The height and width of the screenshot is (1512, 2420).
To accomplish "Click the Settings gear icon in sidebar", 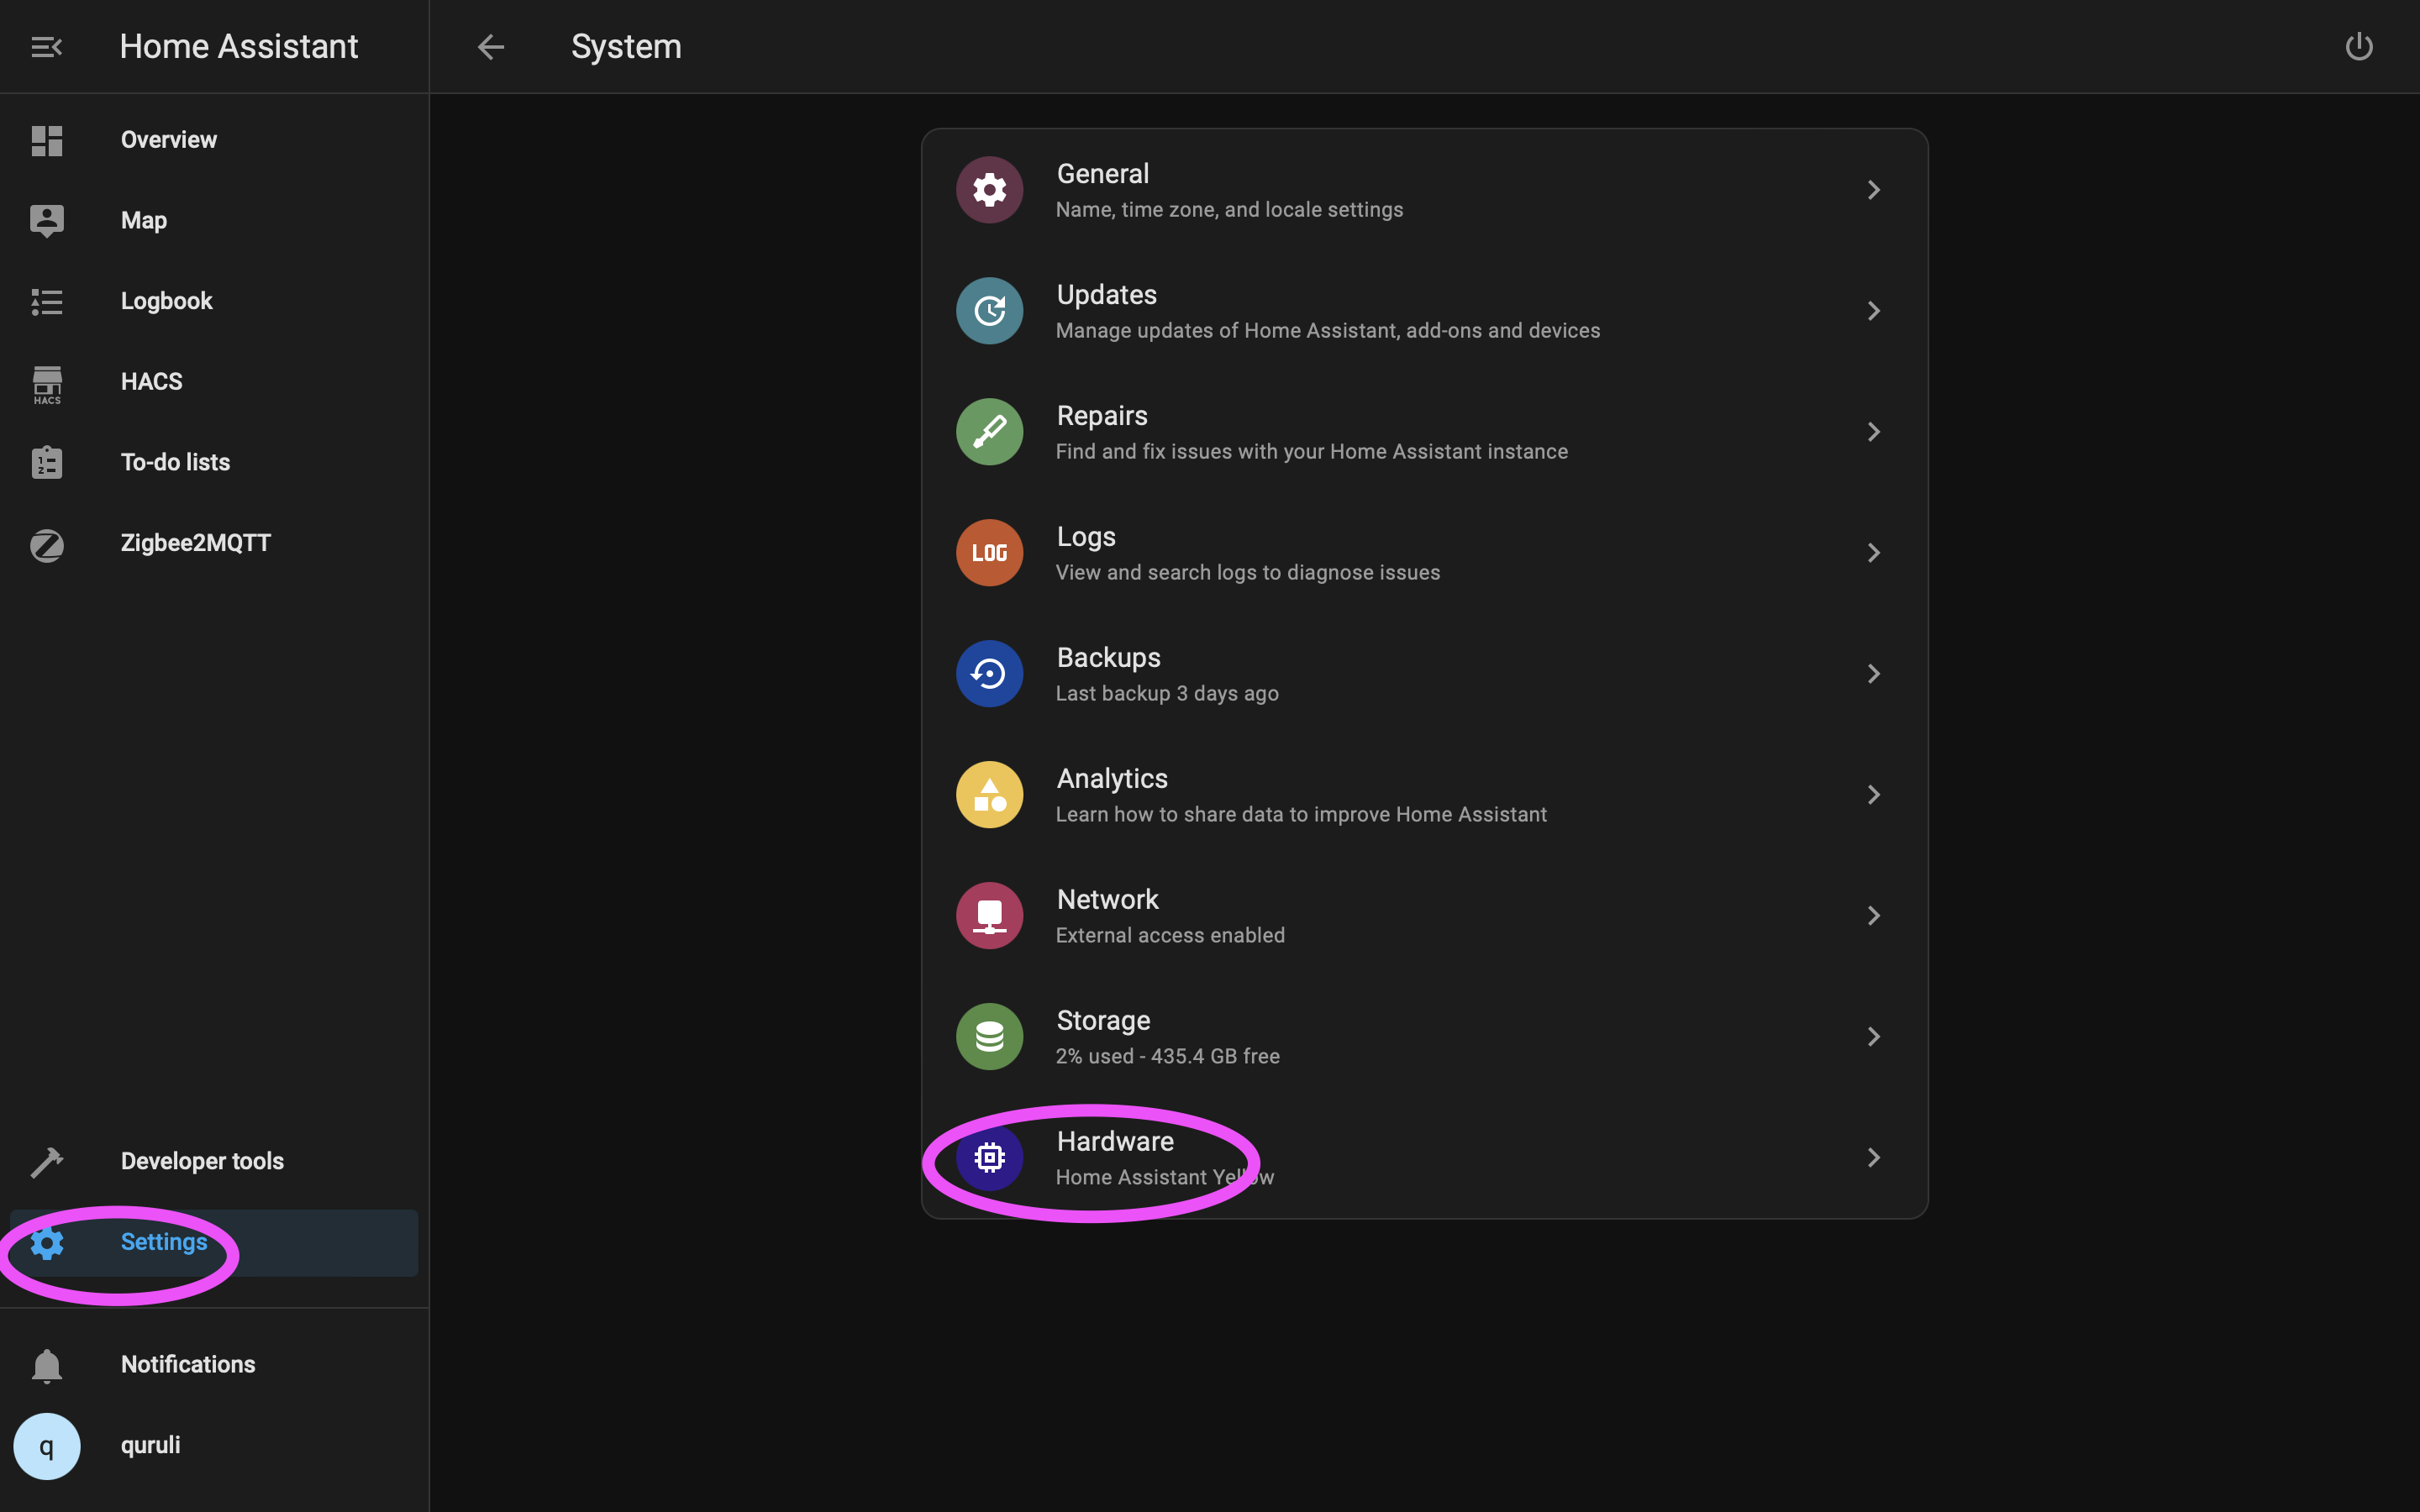I will click(47, 1243).
